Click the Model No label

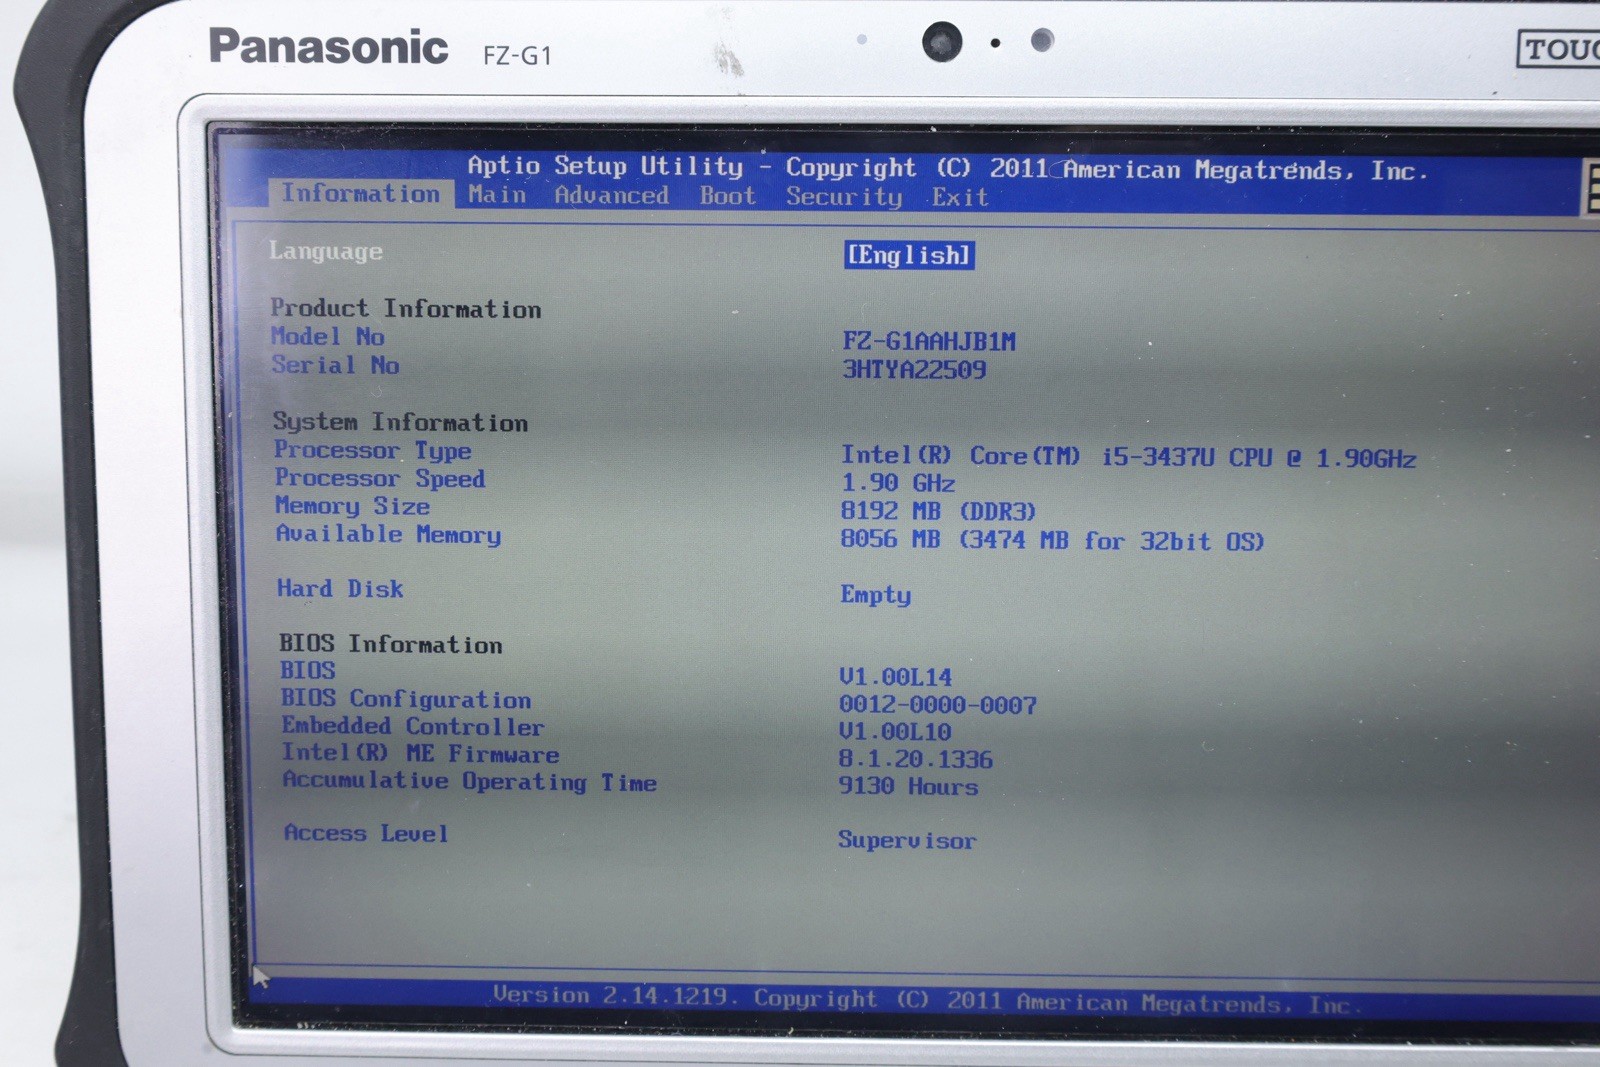coord(328,337)
